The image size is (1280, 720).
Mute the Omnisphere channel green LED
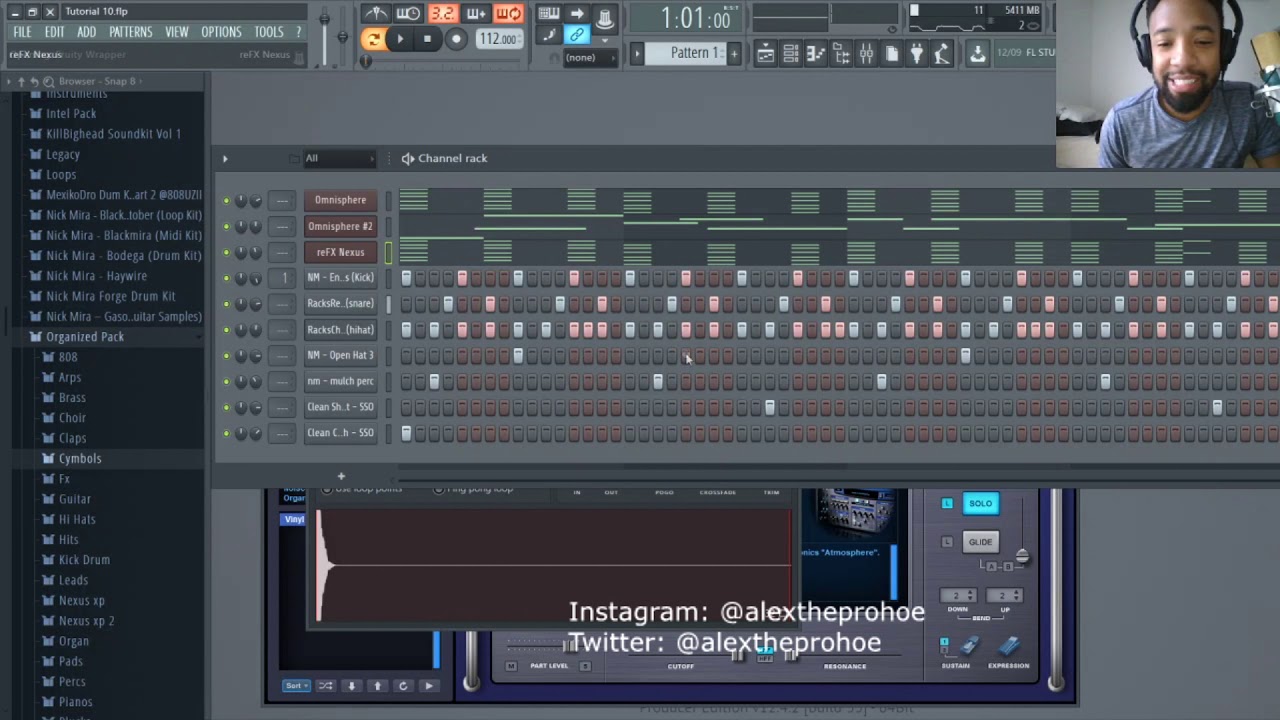tap(226, 200)
